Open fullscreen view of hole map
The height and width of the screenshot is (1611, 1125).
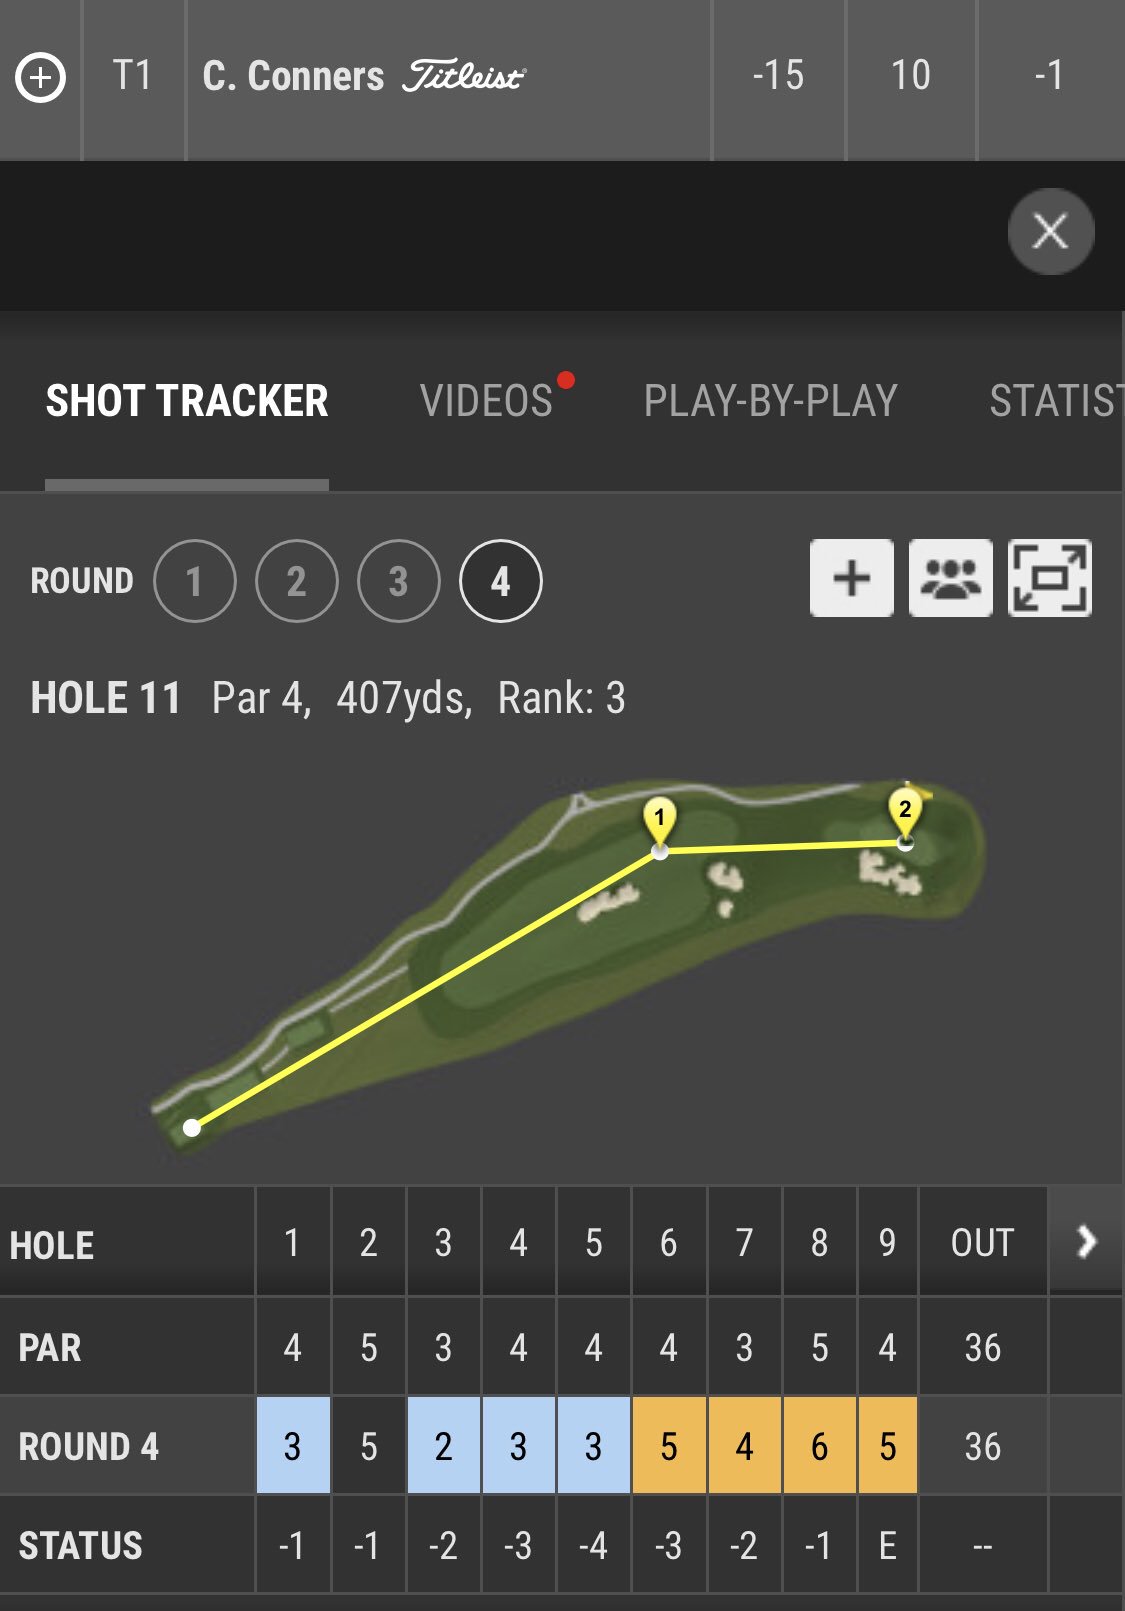point(1050,578)
